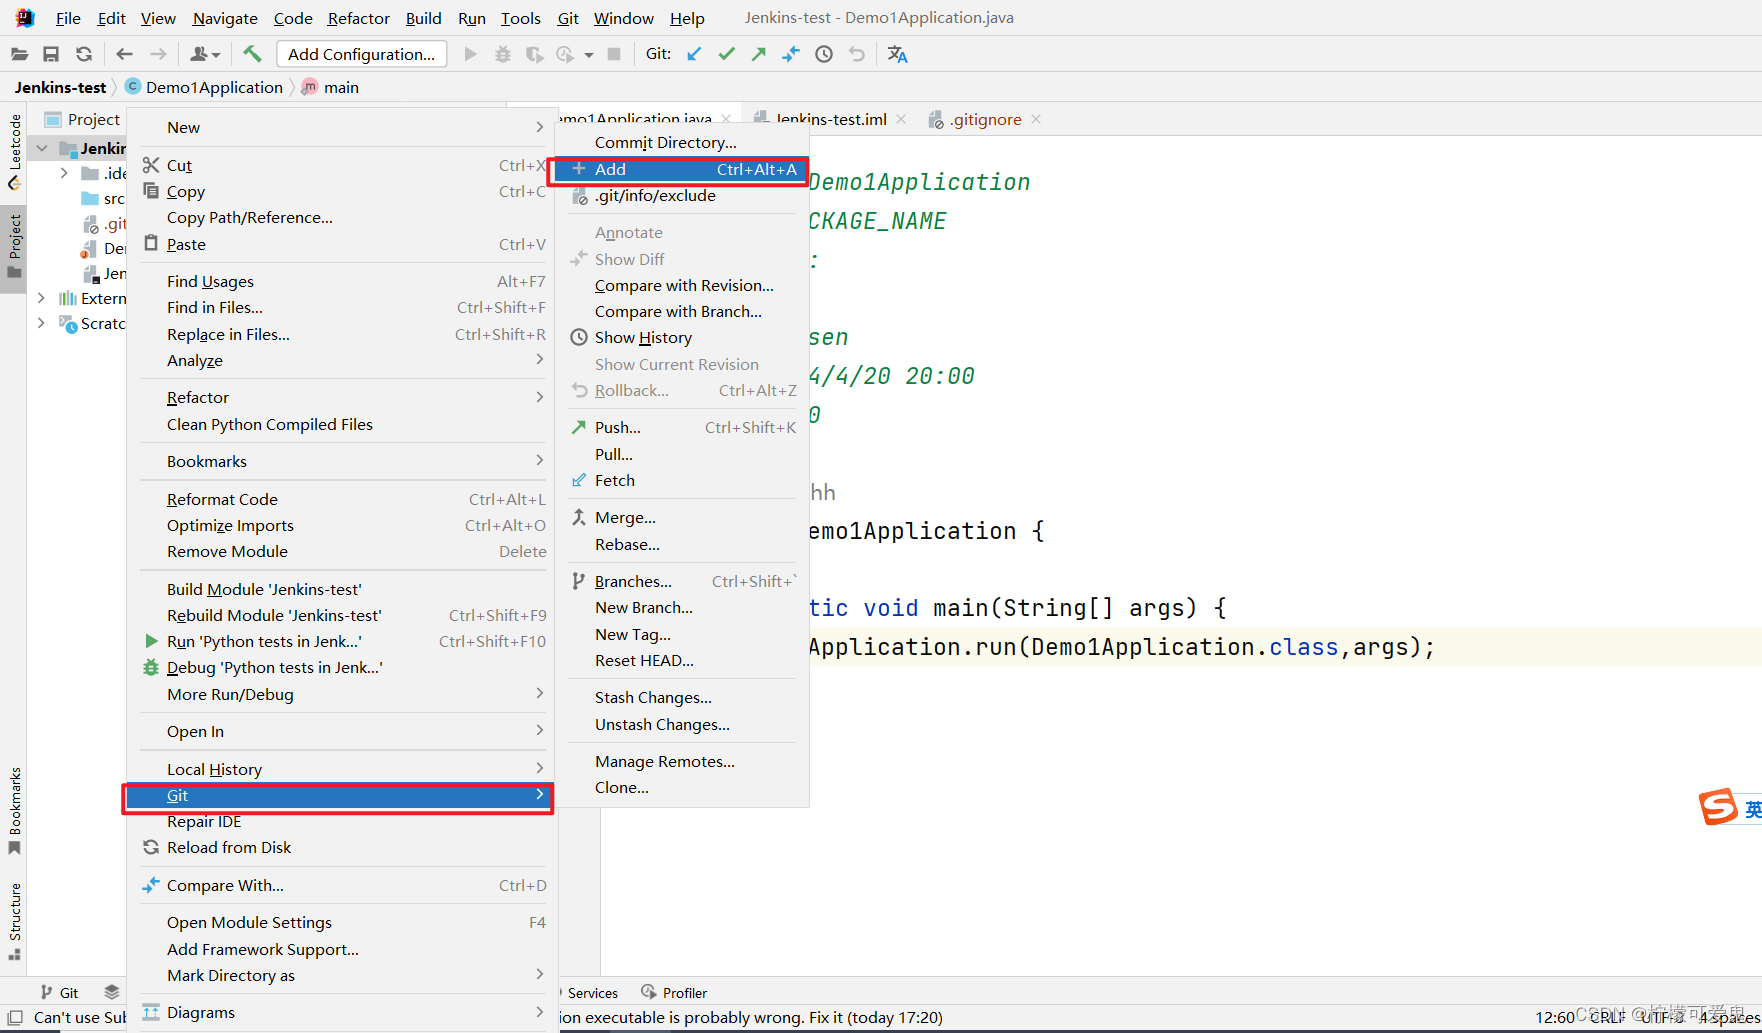The width and height of the screenshot is (1762, 1033).
Task: Click the Save All toolbar icon
Action: tap(51, 54)
